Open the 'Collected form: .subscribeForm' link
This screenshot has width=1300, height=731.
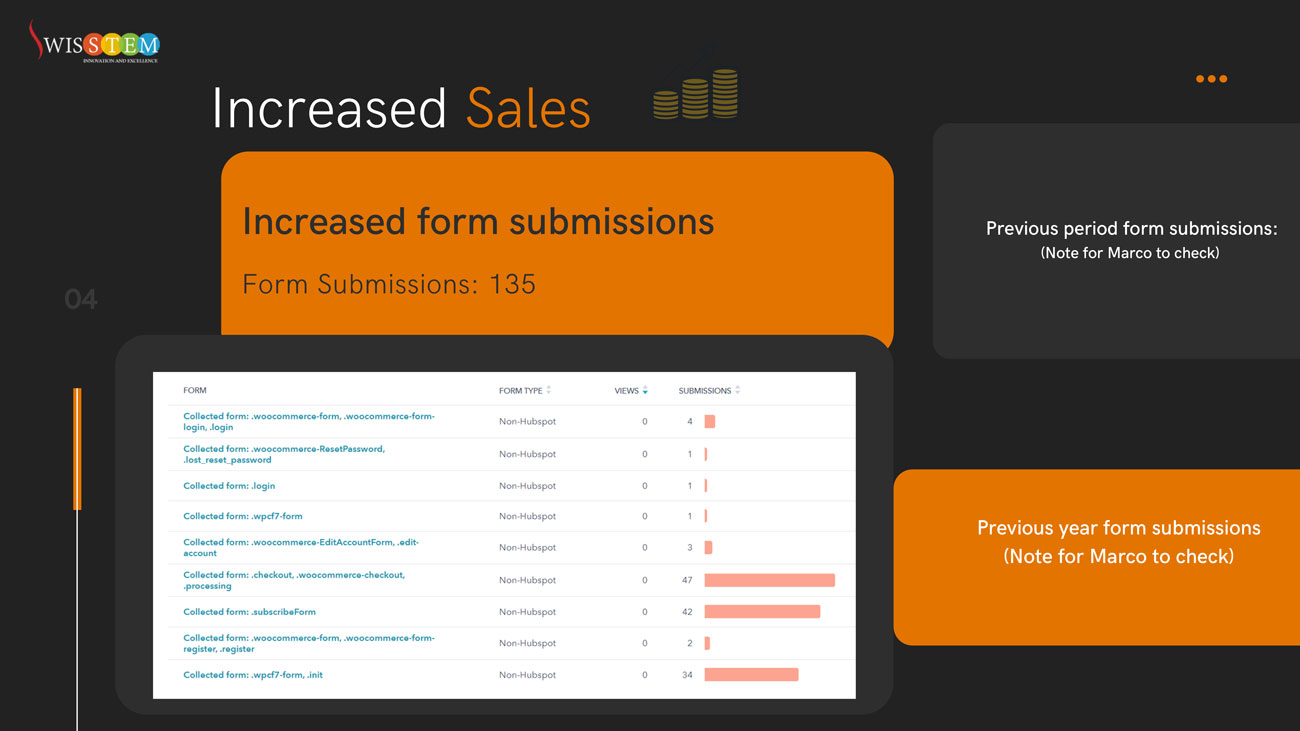click(x=249, y=612)
